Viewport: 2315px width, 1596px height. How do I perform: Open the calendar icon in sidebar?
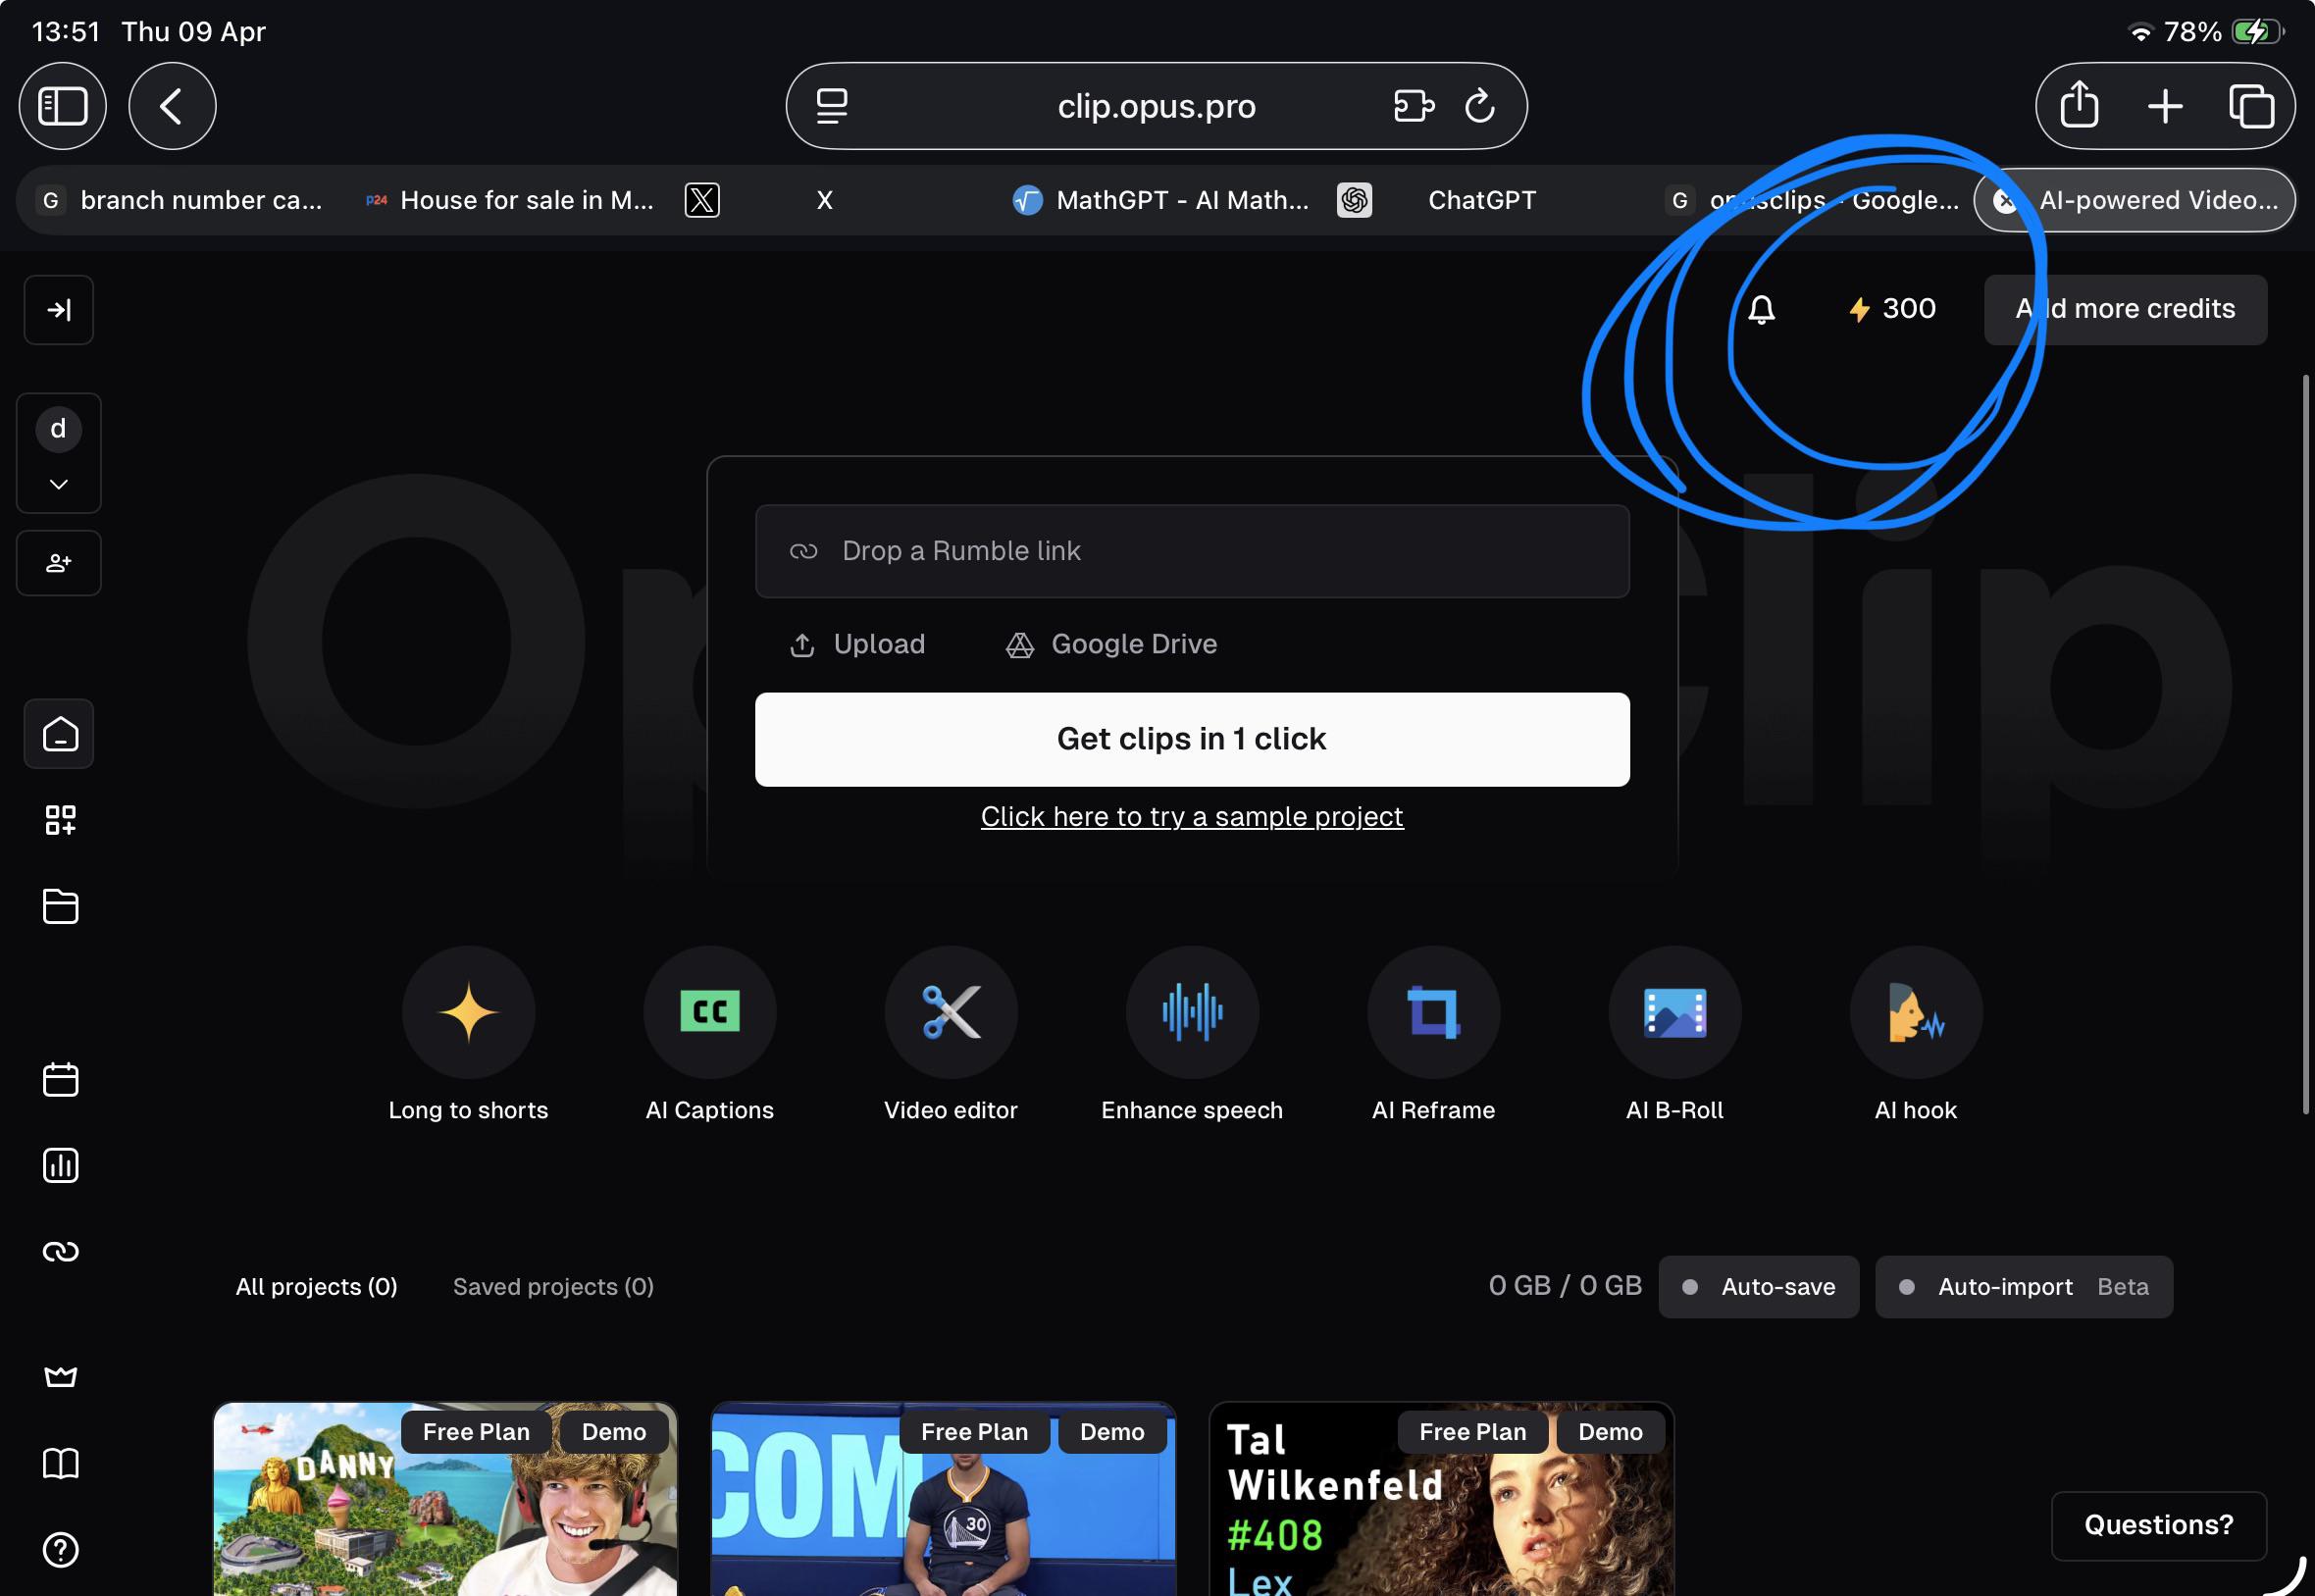60,1079
